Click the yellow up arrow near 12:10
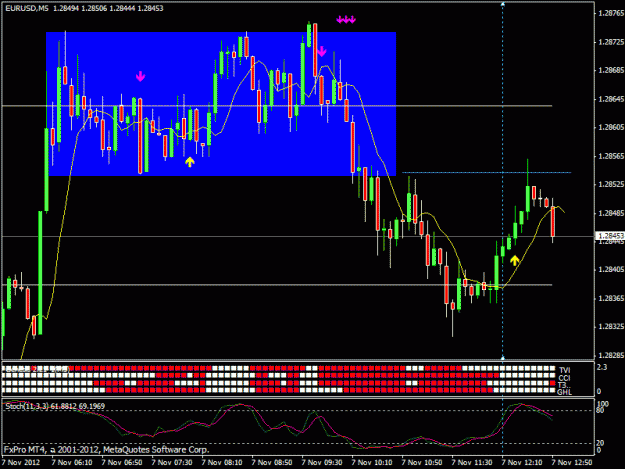625x469 pixels. (515, 261)
